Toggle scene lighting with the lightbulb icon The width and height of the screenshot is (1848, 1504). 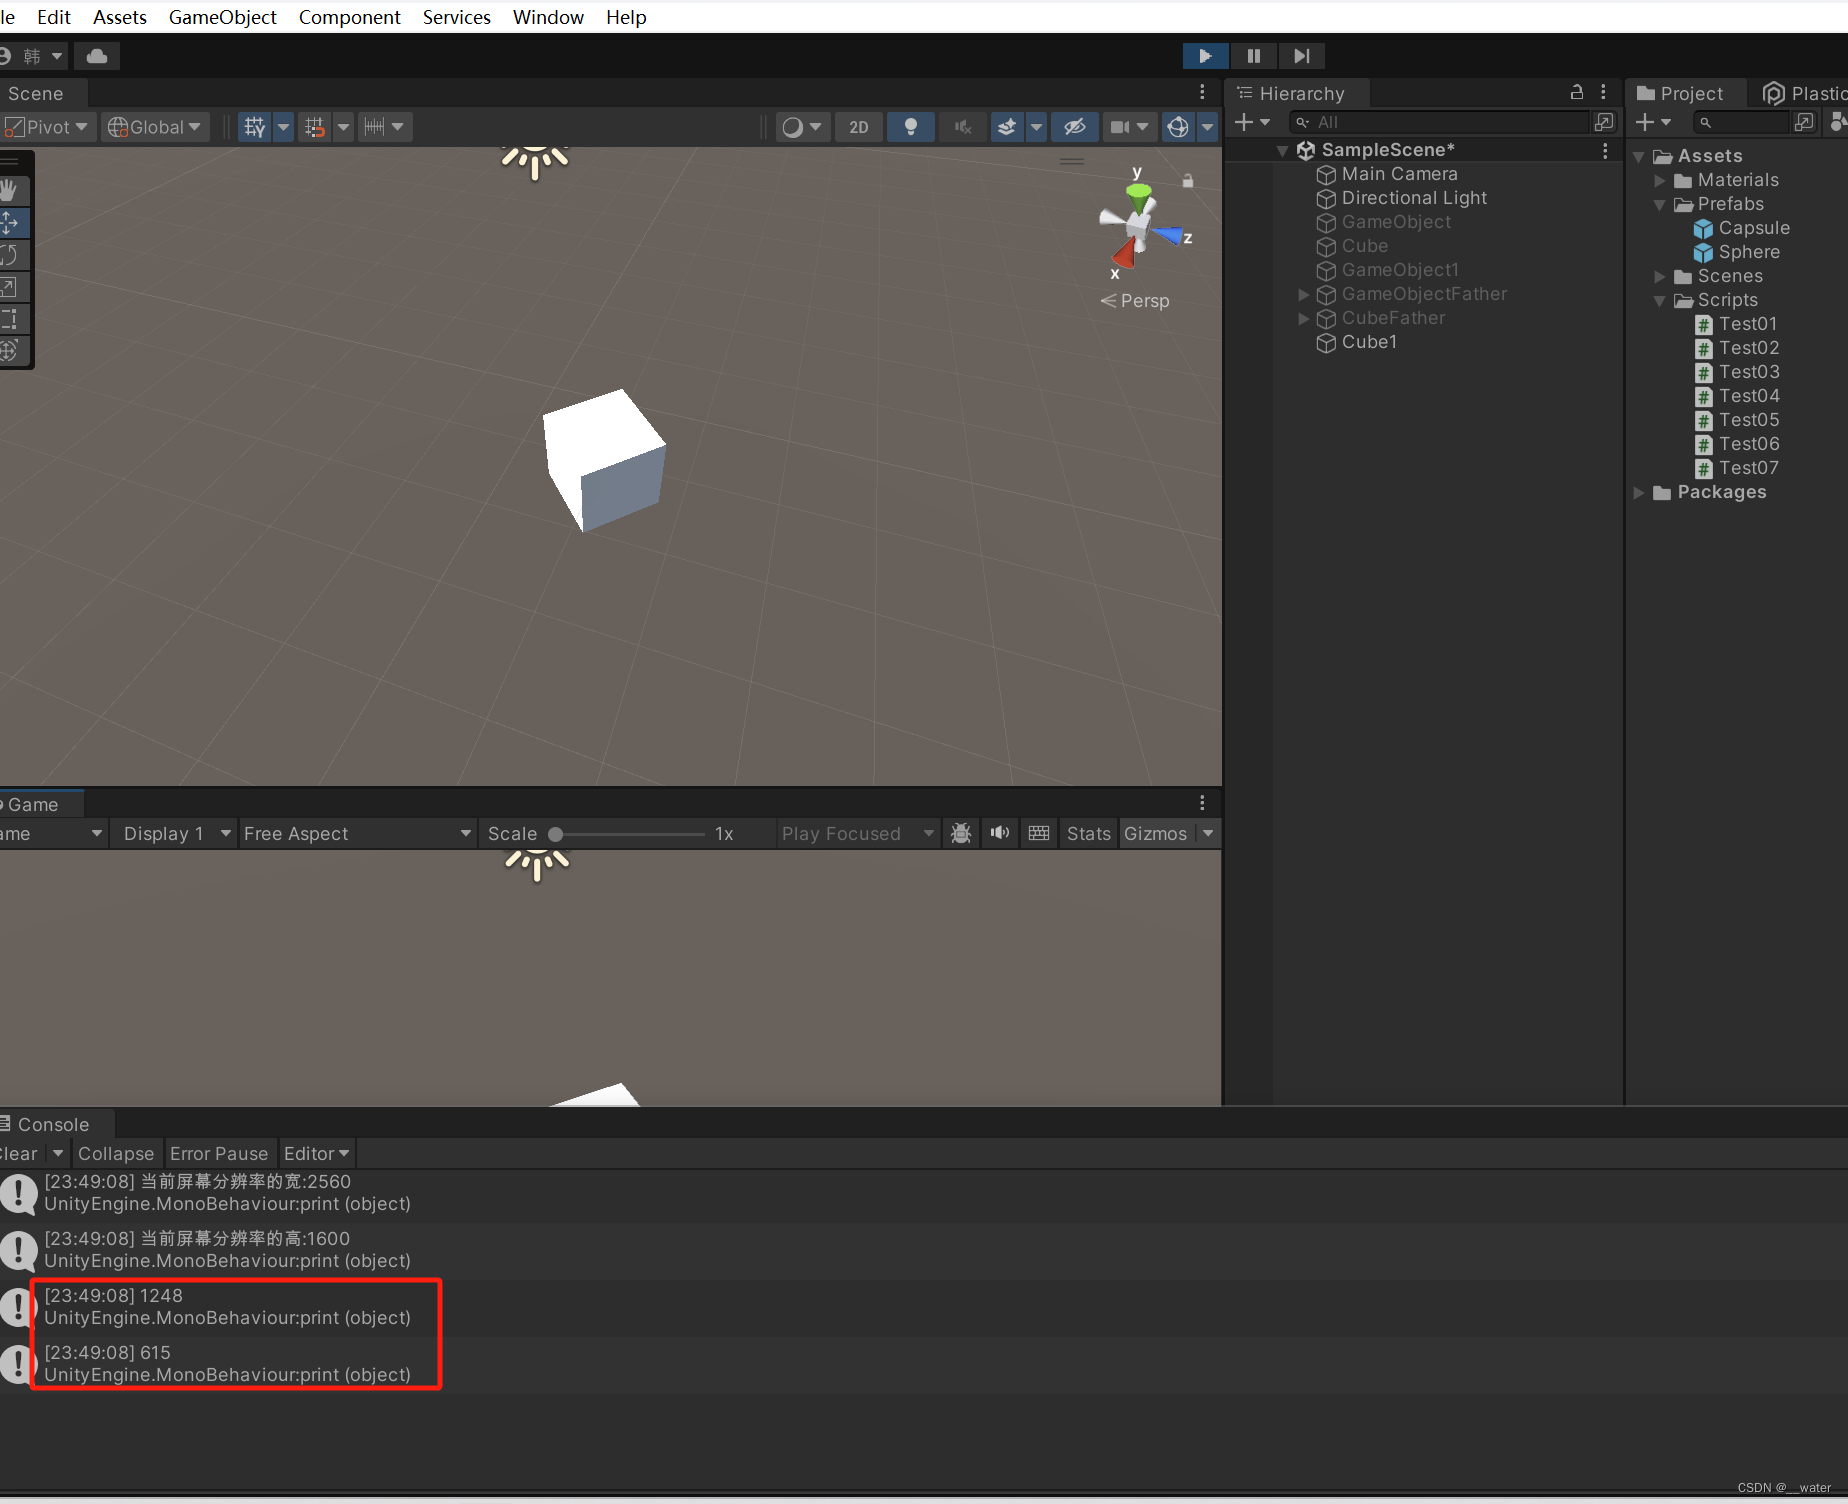[910, 126]
